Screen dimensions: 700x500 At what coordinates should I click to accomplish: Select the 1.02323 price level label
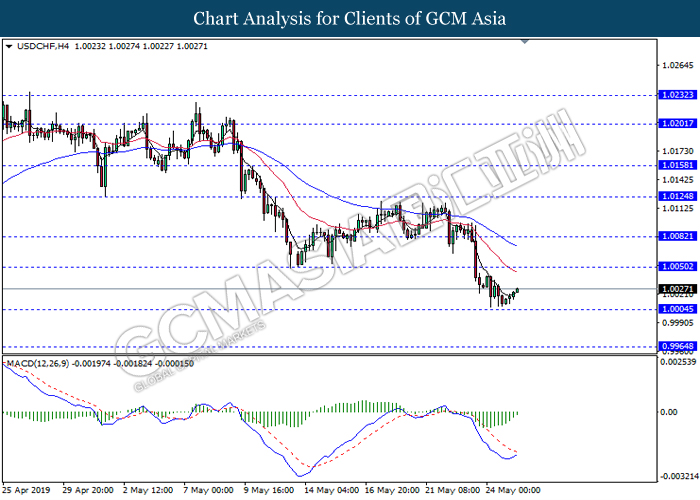point(678,95)
